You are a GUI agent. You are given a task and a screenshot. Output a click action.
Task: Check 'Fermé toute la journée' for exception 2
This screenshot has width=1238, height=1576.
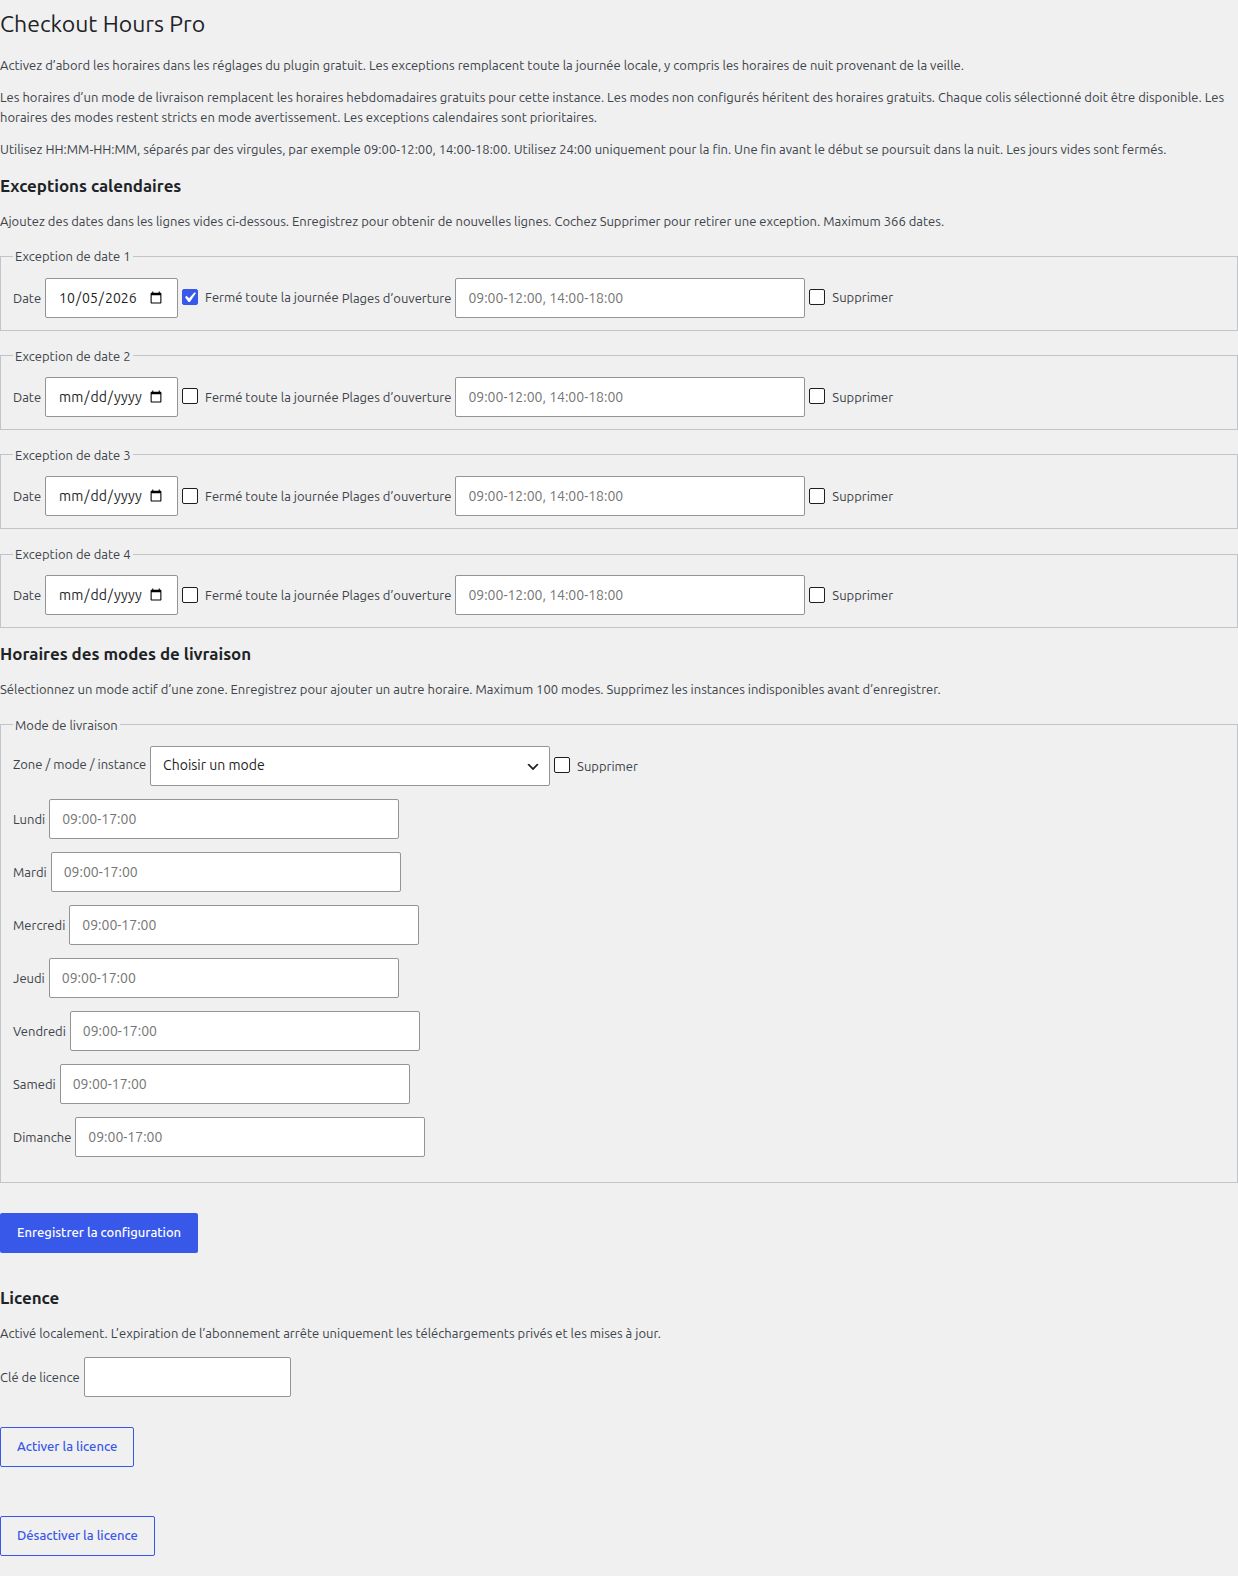point(190,396)
